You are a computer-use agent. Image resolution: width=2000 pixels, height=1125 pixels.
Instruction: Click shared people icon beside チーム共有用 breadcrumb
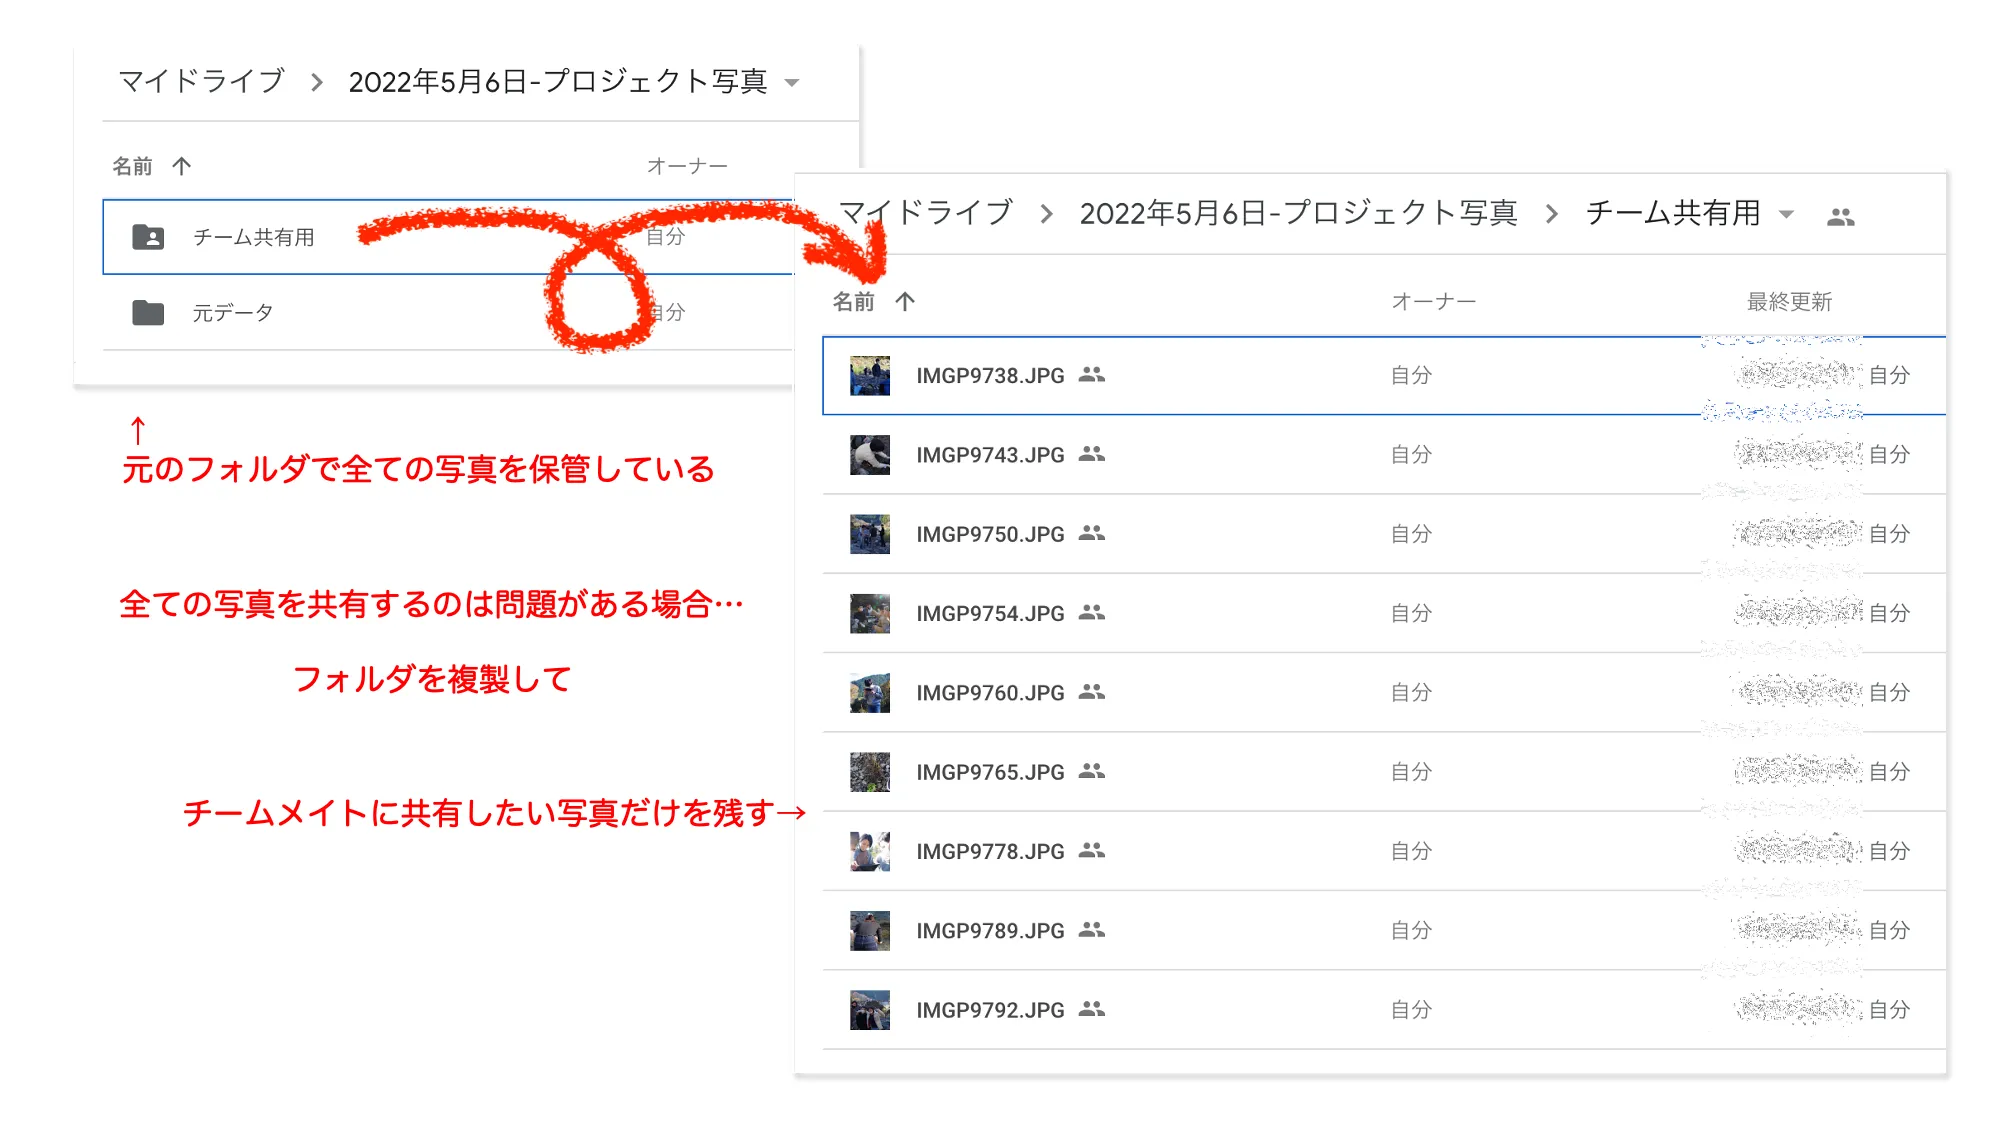click(x=1840, y=216)
